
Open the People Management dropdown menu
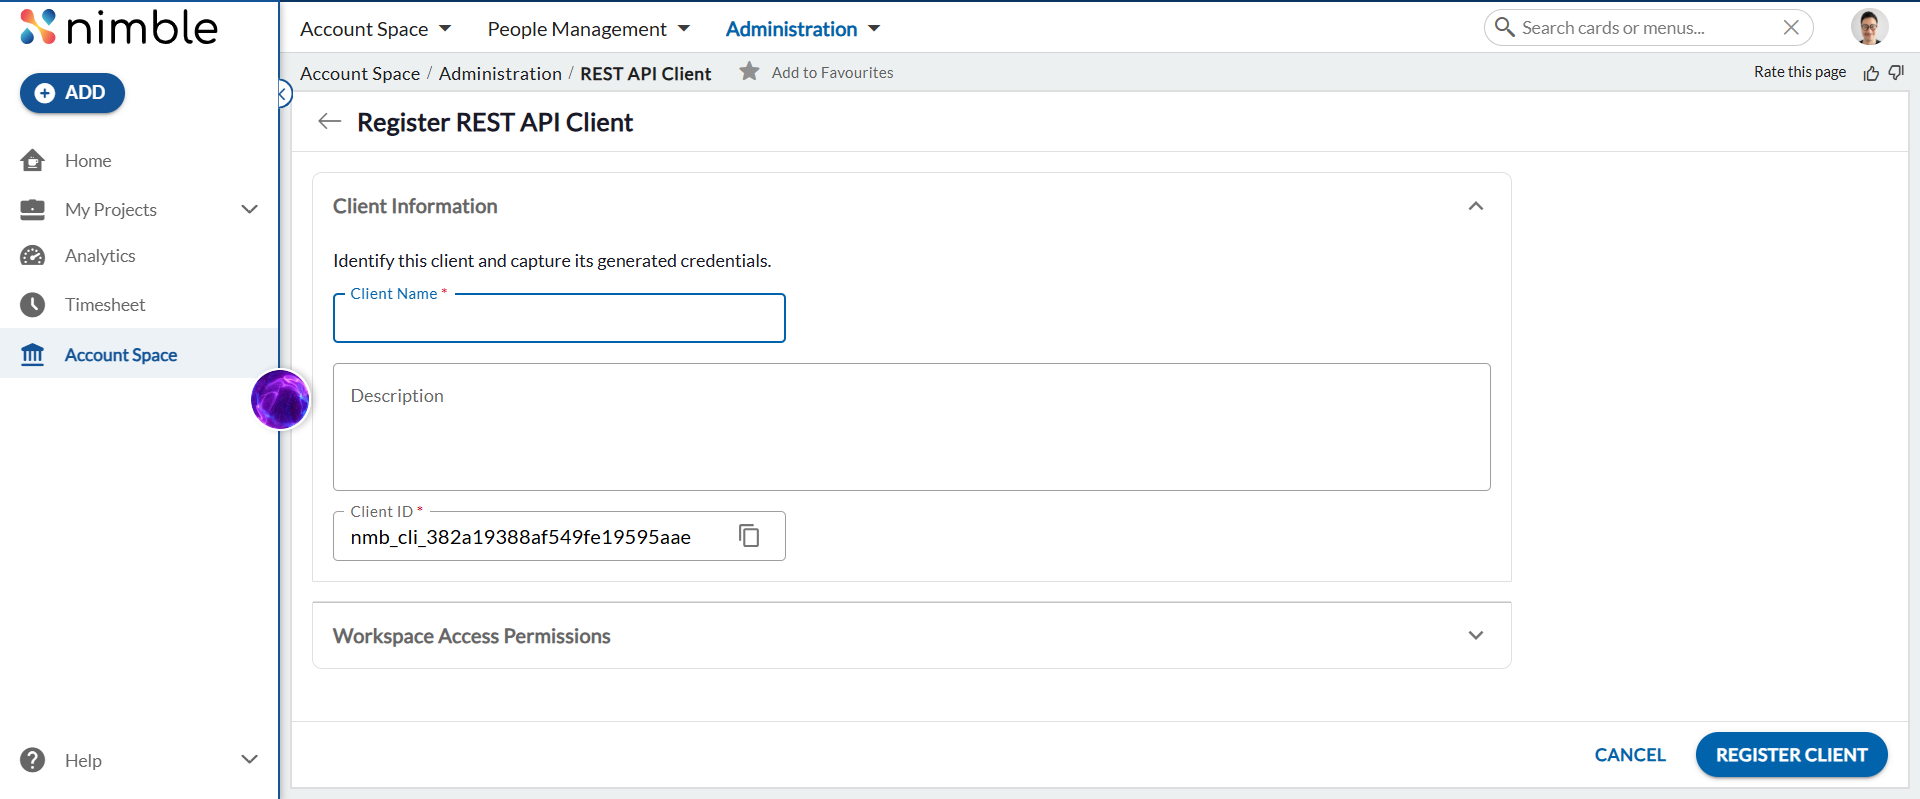(588, 29)
